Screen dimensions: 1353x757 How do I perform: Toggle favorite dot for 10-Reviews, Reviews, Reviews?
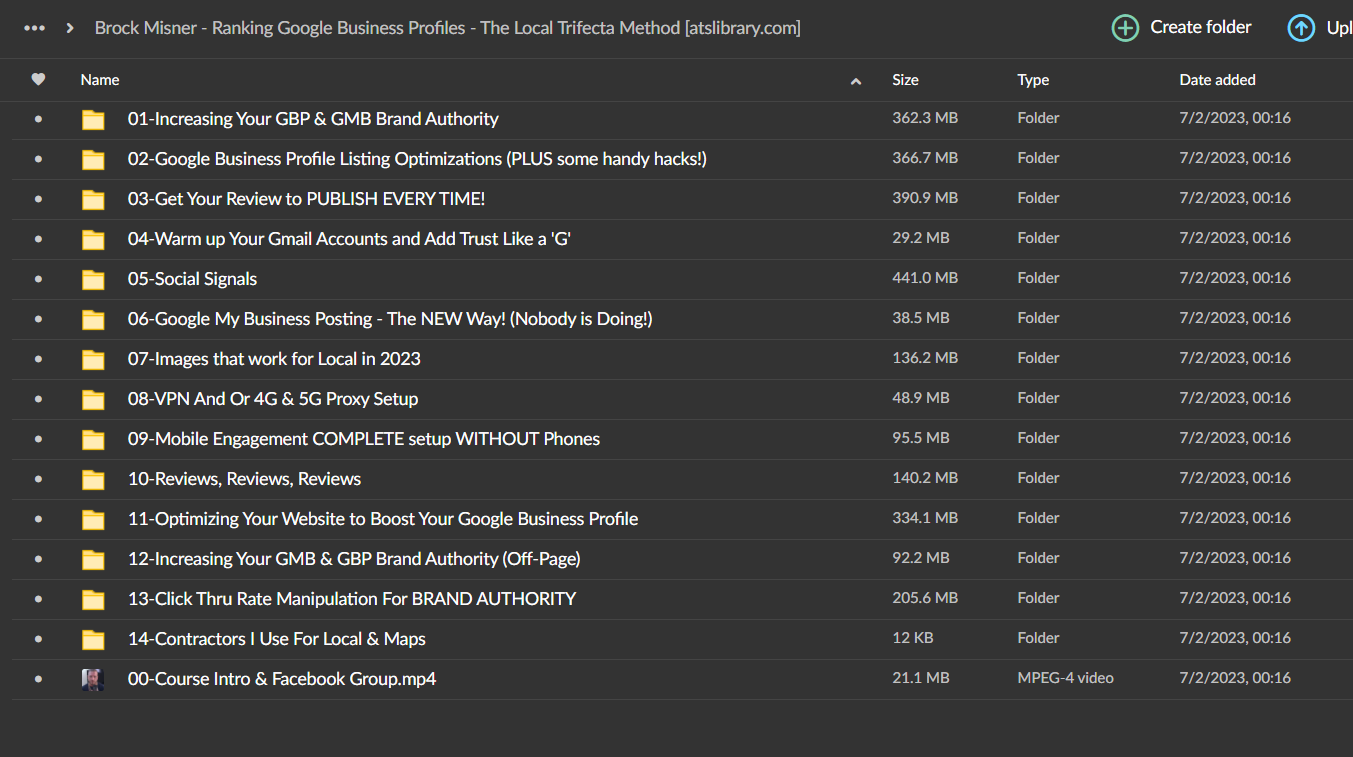(38, 479)
